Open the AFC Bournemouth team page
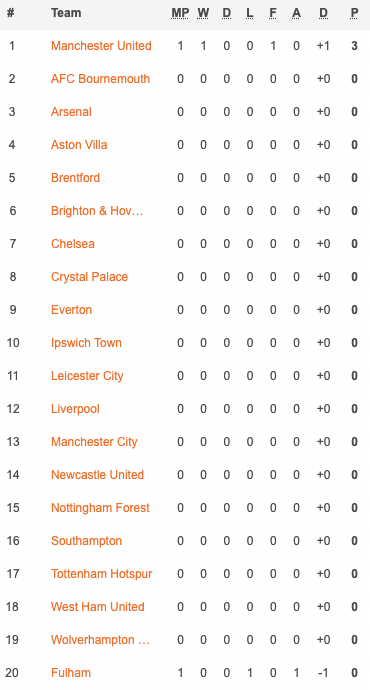Image resolution: width=370 pixels, height=690 pixels. click(100, 79)
